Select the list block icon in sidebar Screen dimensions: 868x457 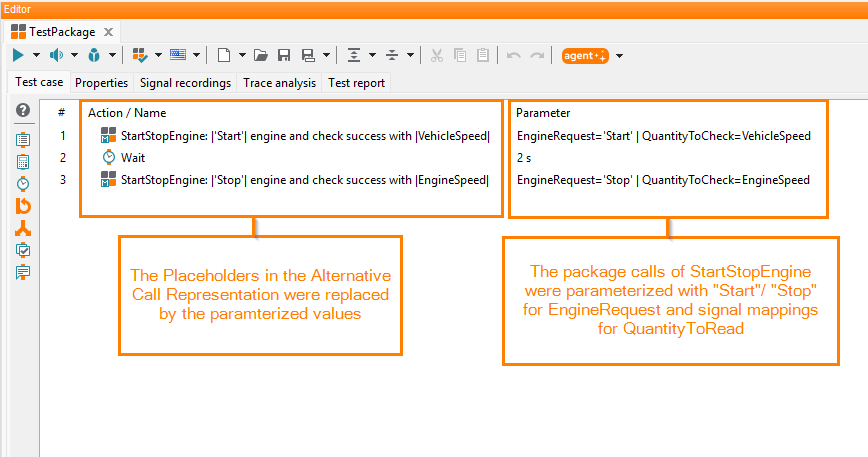tap(23, 139)
